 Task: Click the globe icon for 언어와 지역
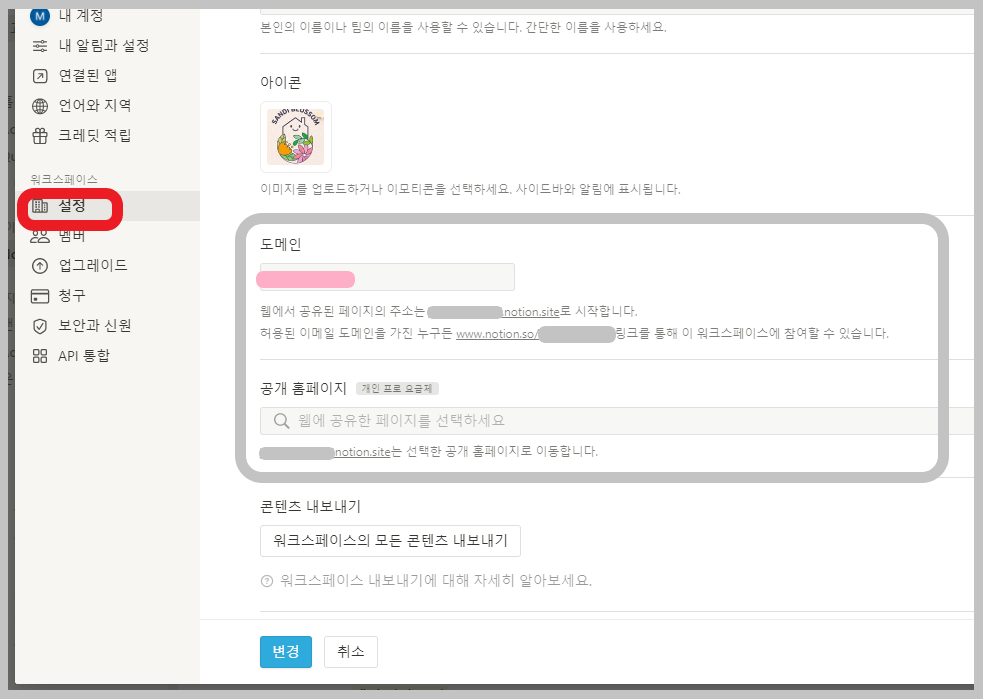point(38,105)
